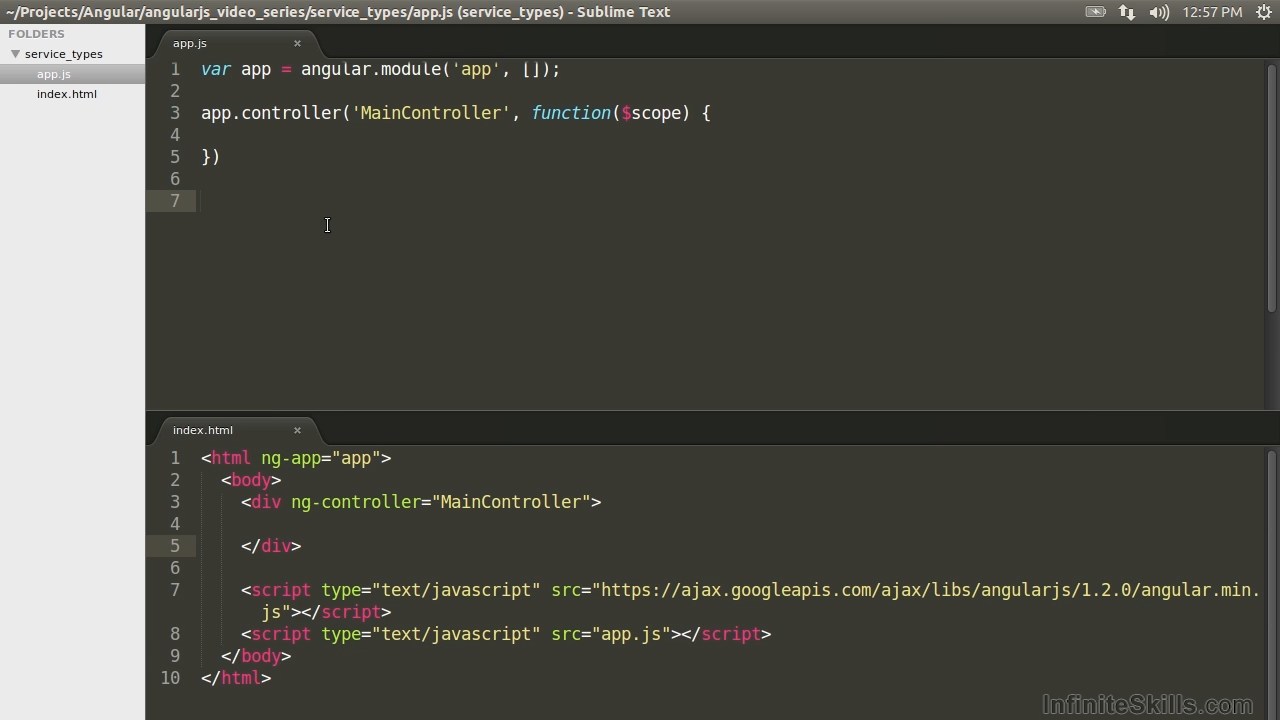Click line number 10 in index.html gutter
Image resolution: width=1280 pixels, height=720 pixels.
coord(171,678)
